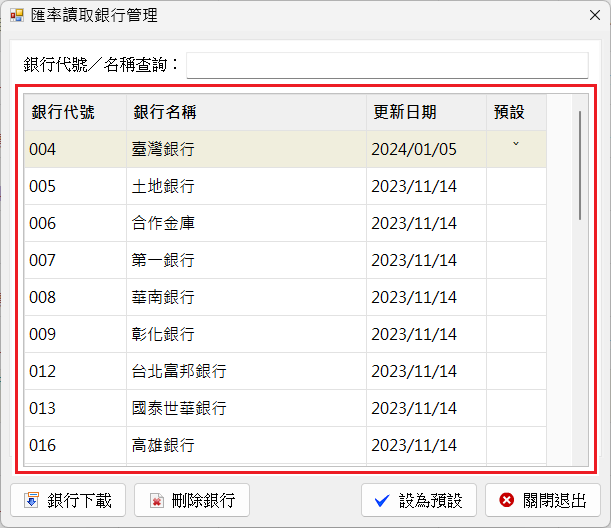
Task: Click the update date in 合作金庫 row
Action: pos(426,223)
